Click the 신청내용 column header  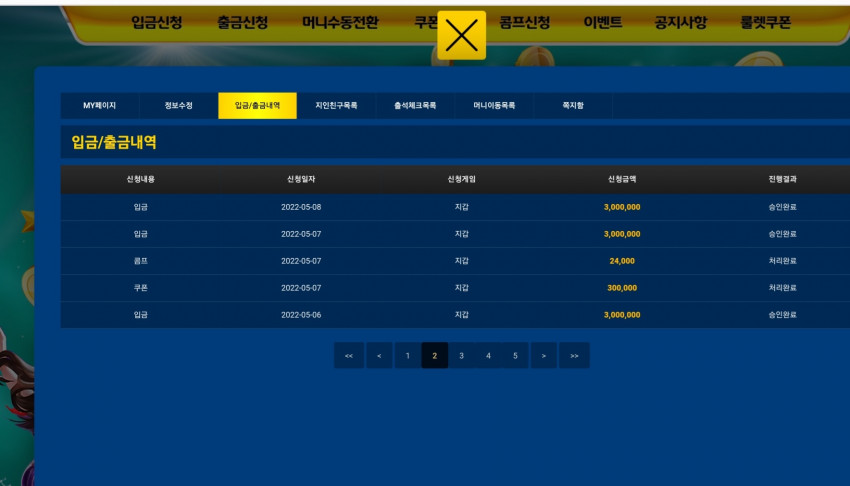[x=140, y=179]
